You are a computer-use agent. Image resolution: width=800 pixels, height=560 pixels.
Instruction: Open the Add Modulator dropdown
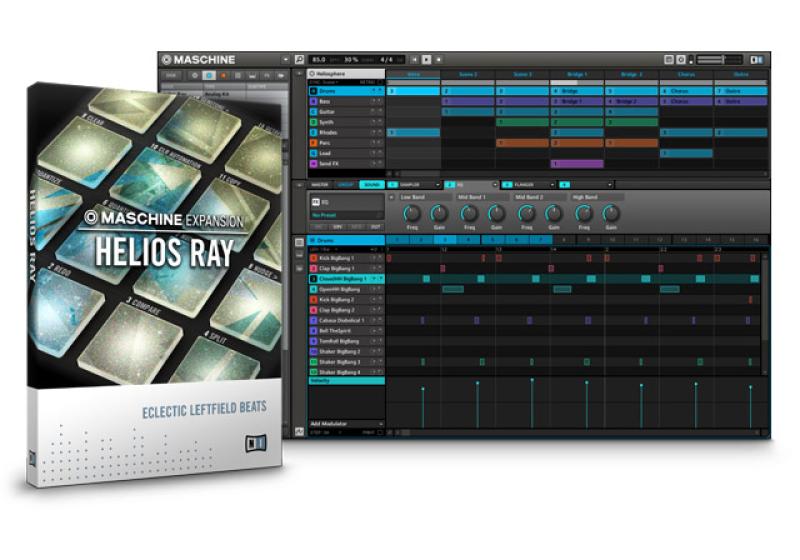(346, 424)
